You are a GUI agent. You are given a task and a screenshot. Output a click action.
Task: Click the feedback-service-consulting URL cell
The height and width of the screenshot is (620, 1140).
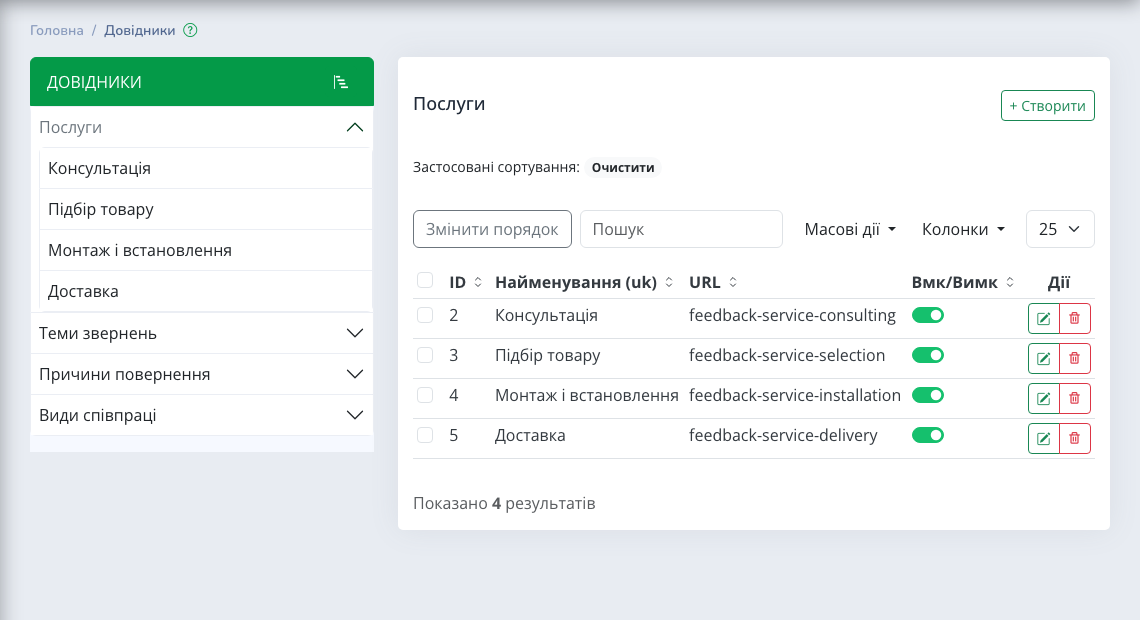point(792,315)
